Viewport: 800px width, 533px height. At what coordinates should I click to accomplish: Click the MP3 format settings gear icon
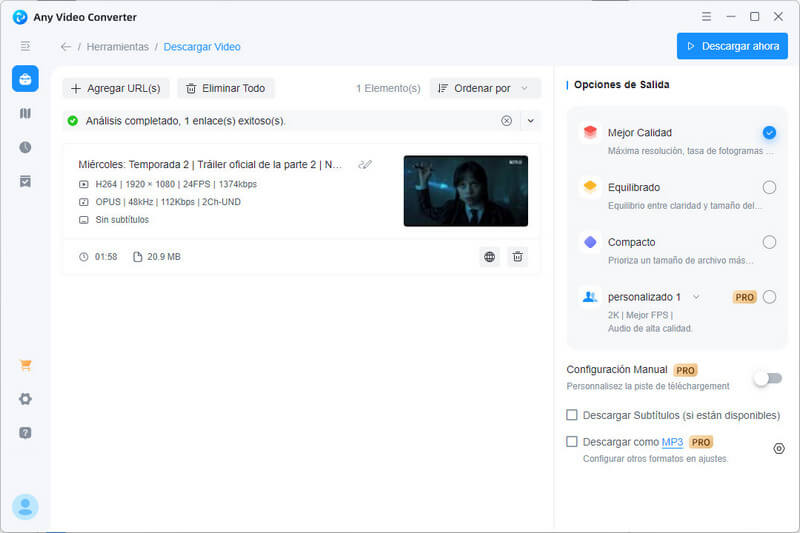click(779, 448)
